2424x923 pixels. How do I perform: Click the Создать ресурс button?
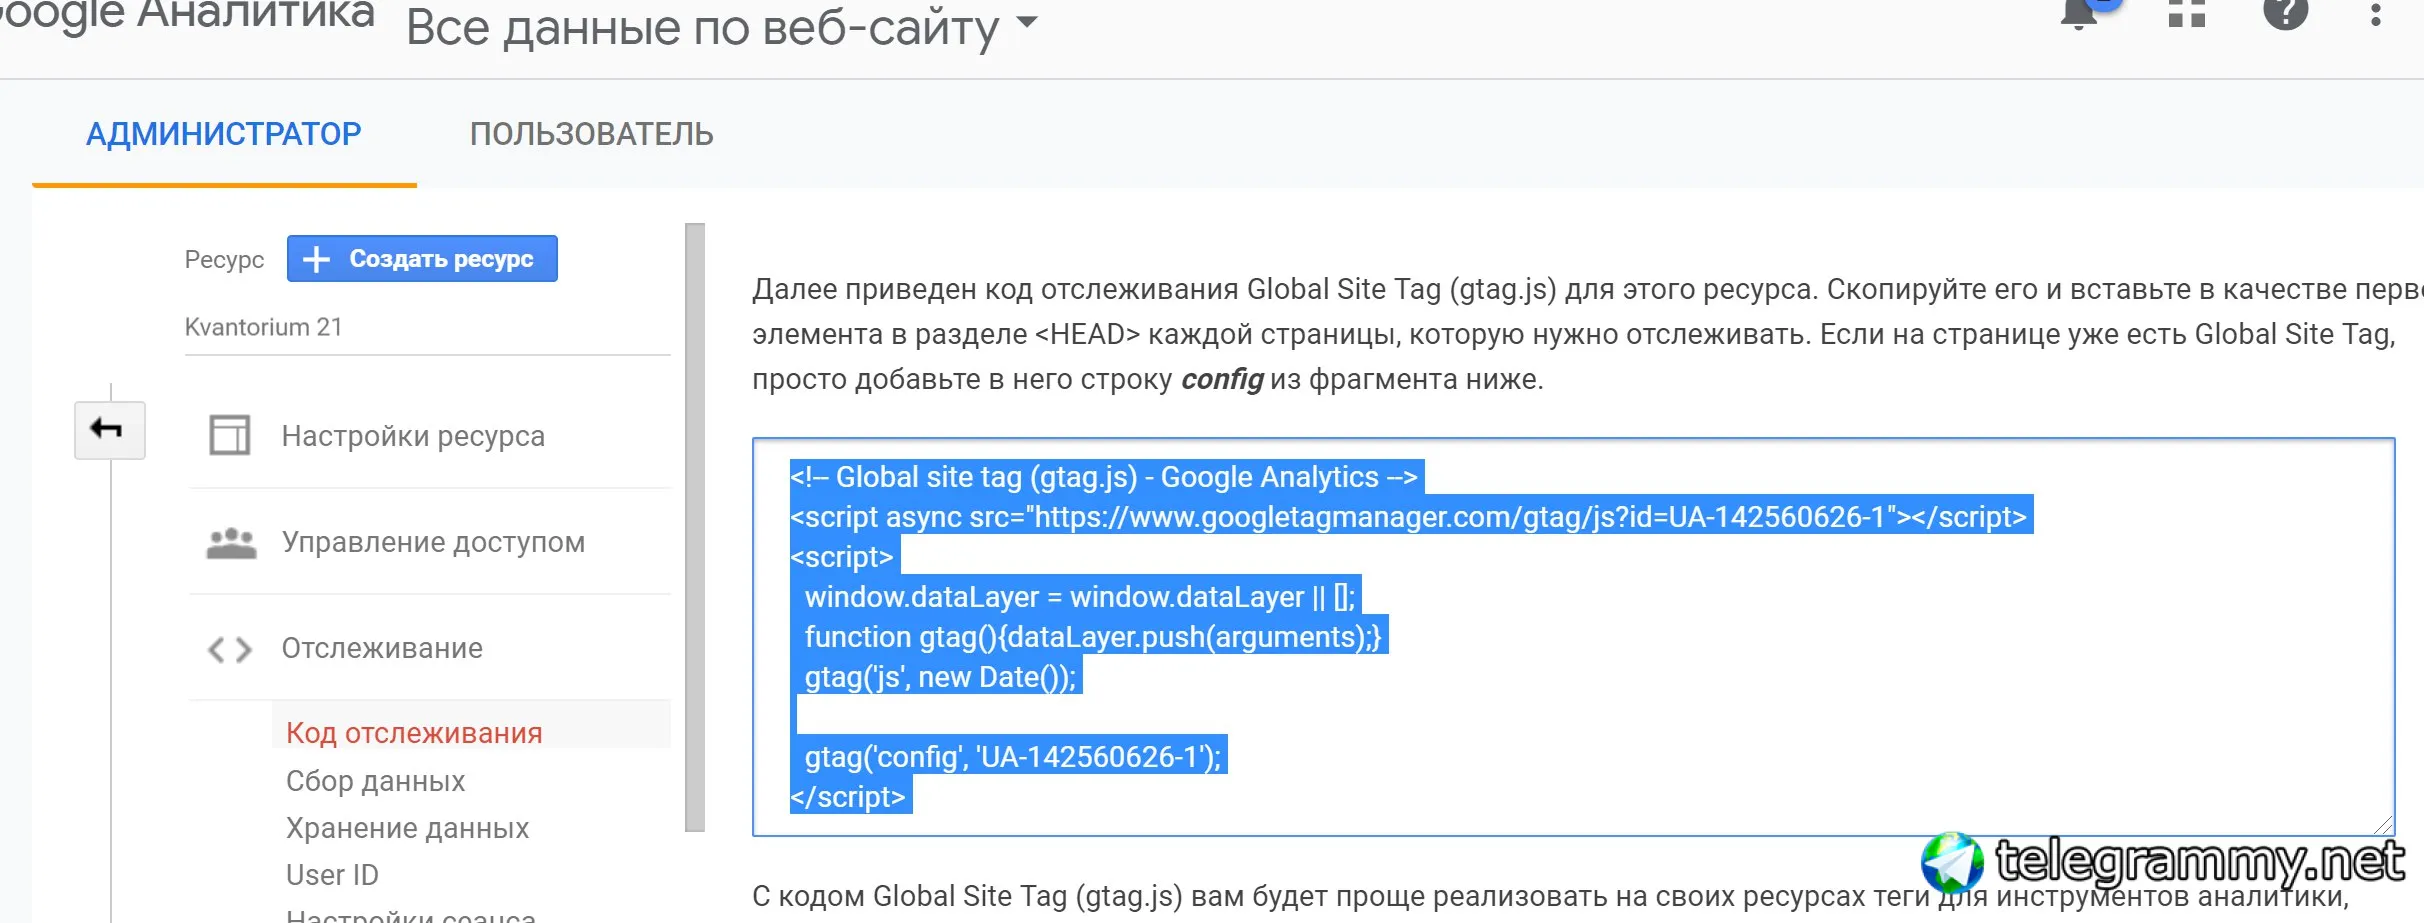(x=422, y=259)
